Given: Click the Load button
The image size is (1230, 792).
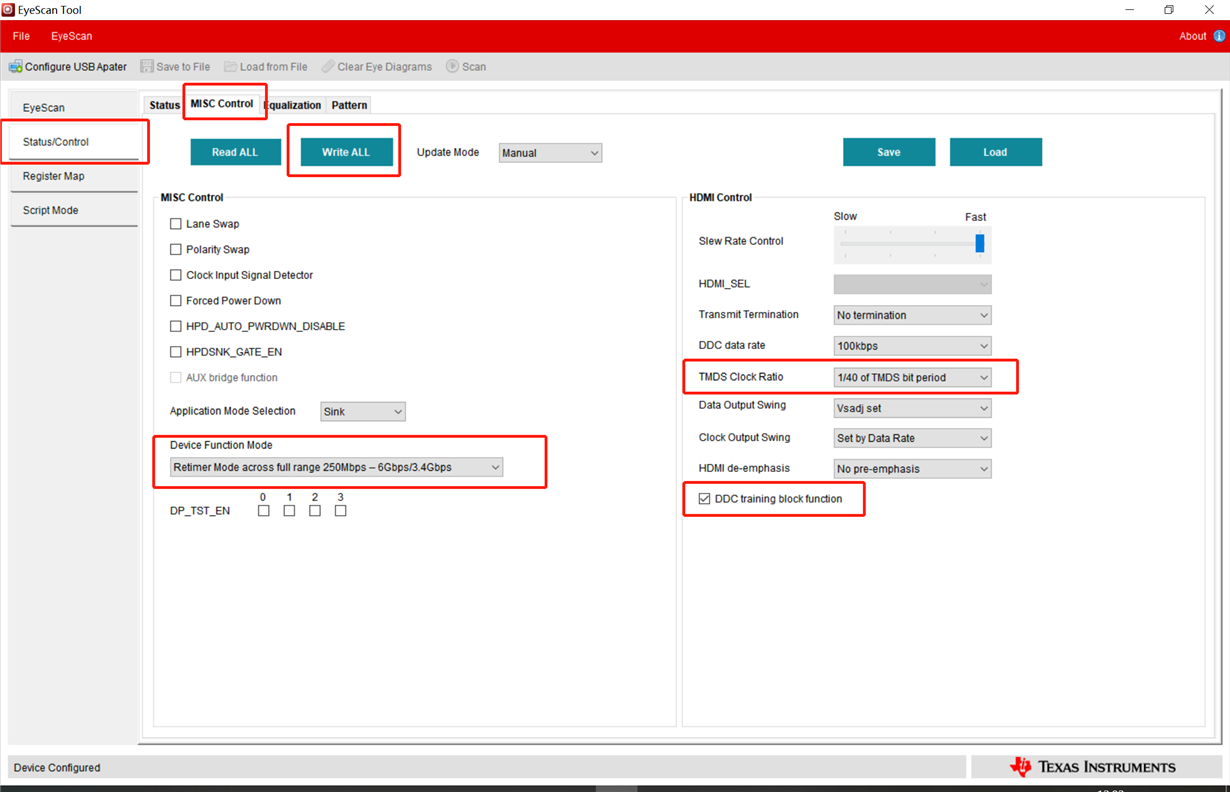Looking at the screenshot, I should click(x=995, y=152).
